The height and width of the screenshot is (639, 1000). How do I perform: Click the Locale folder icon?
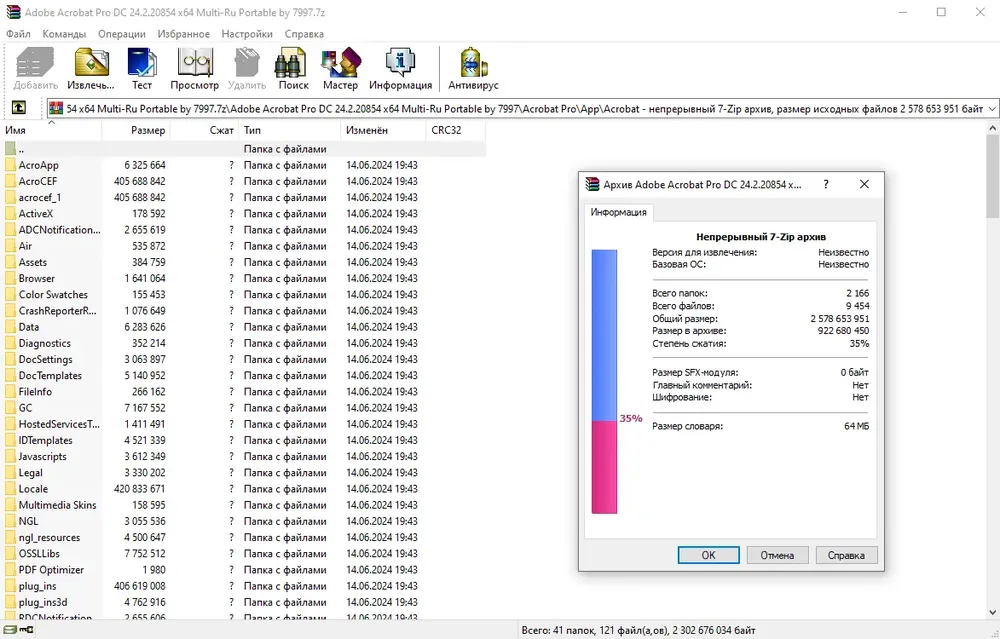(10, 489)
